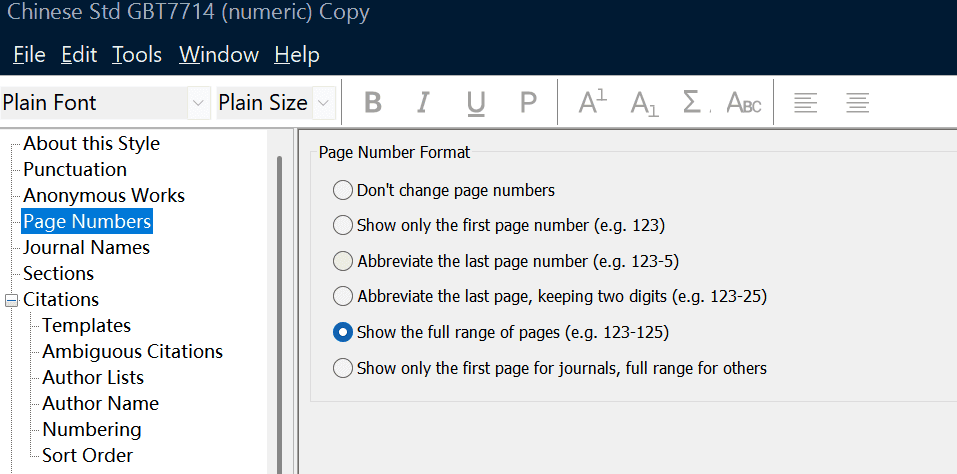957x474 pixels.
Task: Open the File menu
Action: click(x=29, y=54)
